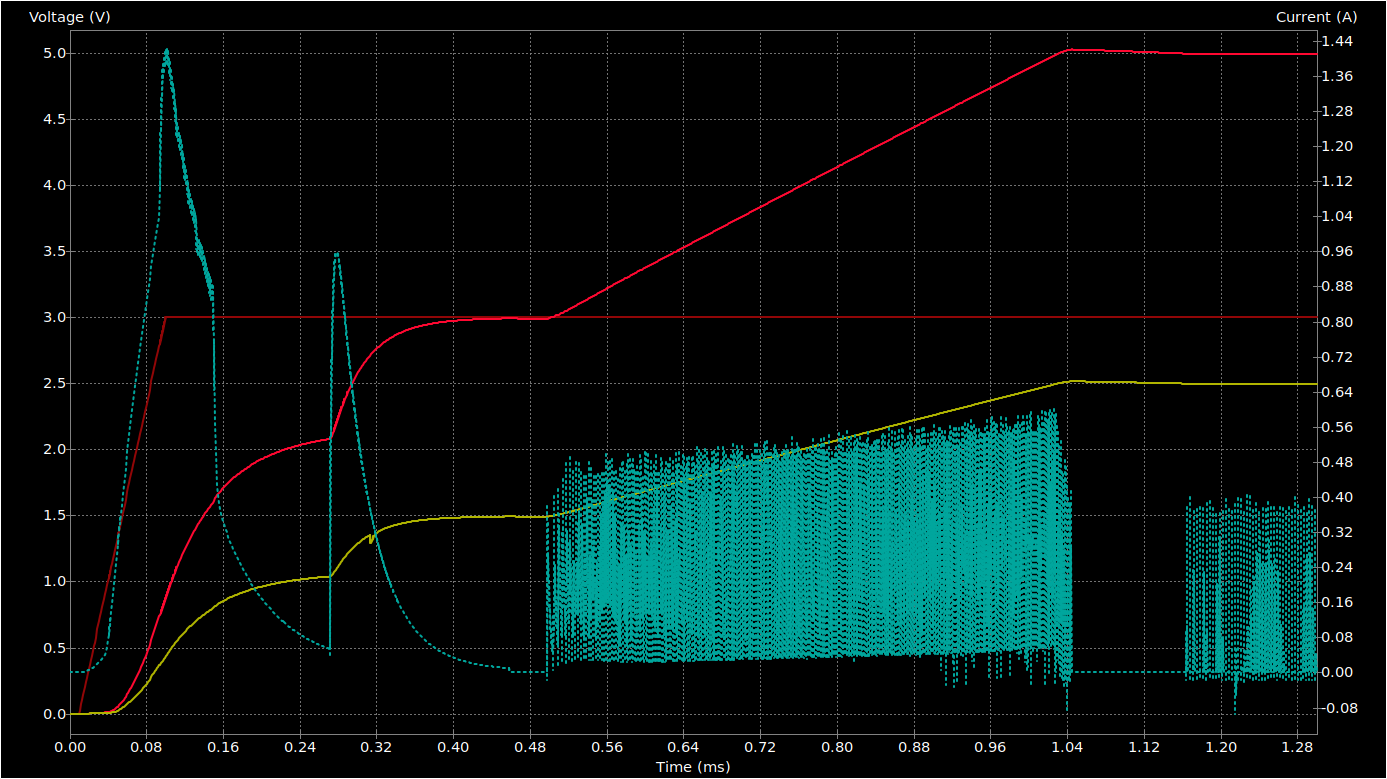Select the 1.44 current axis tick label
This screenshot has width=1387, height=779.
click(x=1337, y=41)
